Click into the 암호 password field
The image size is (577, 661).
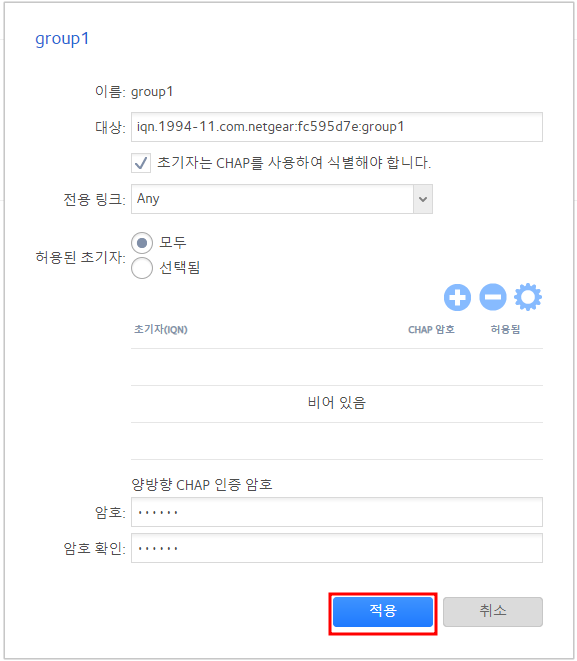[x=337, y=512]
